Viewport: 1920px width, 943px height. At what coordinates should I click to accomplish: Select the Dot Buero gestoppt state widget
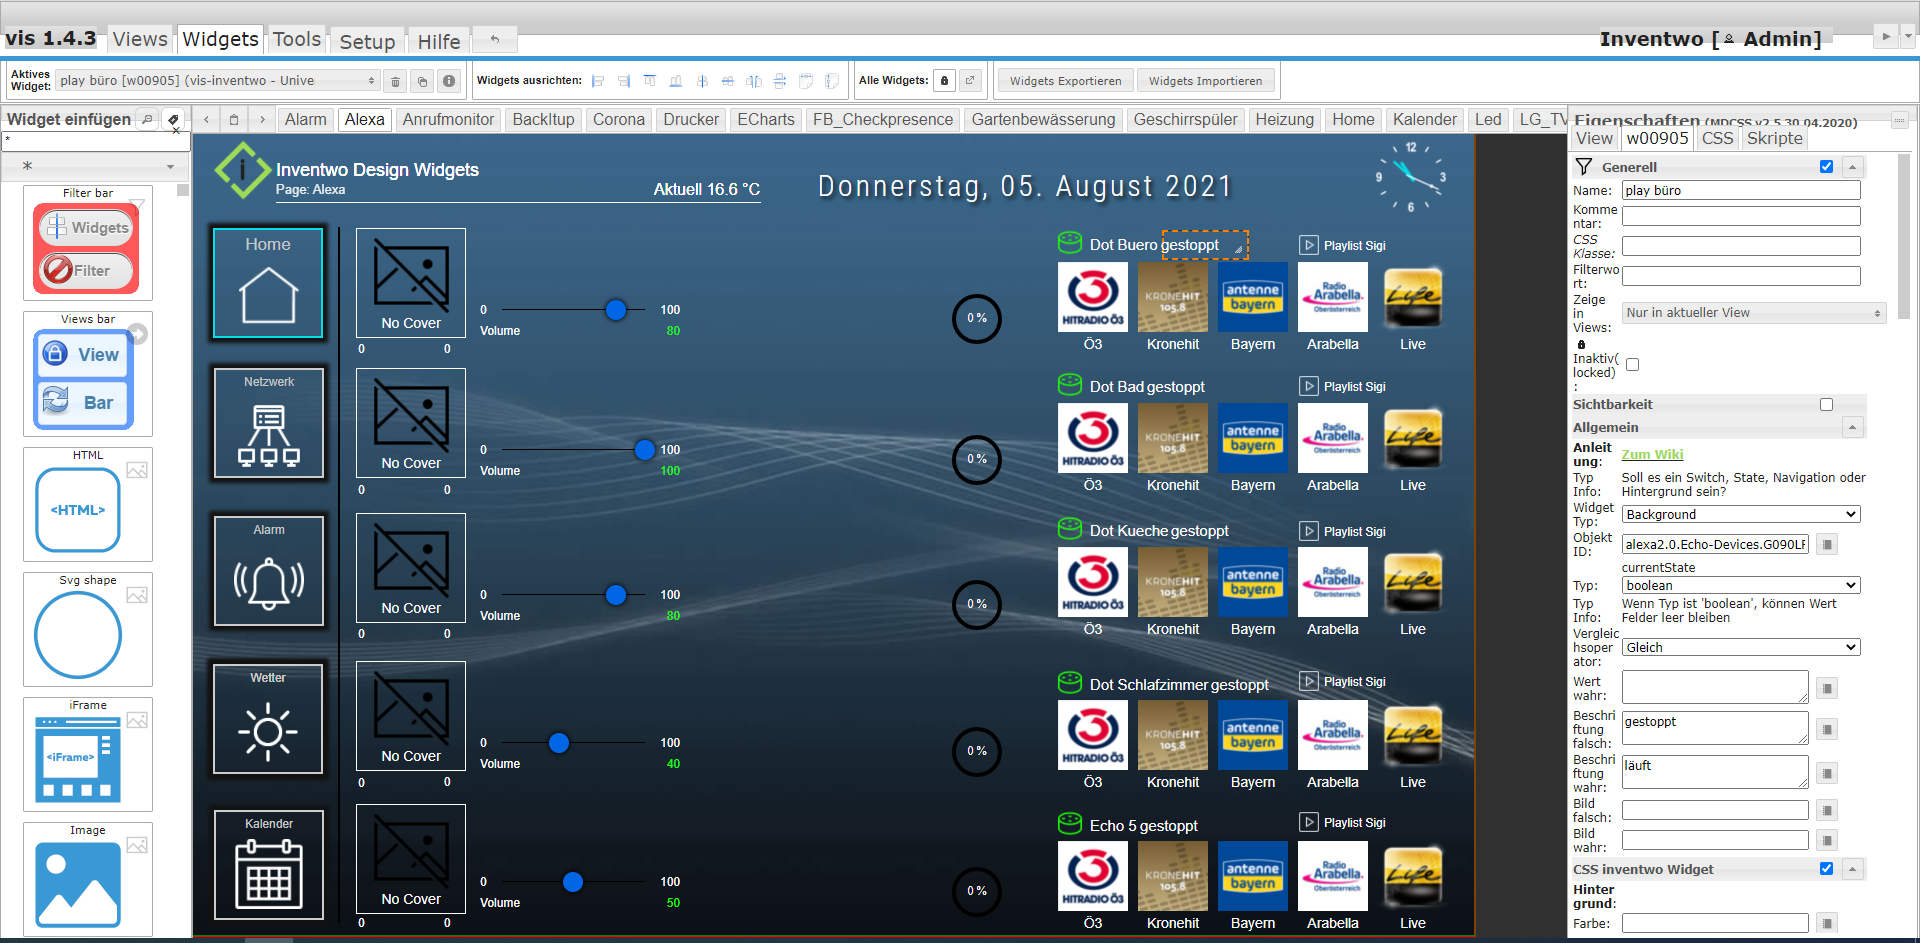pyautogui.click(x=1204, y=245)
